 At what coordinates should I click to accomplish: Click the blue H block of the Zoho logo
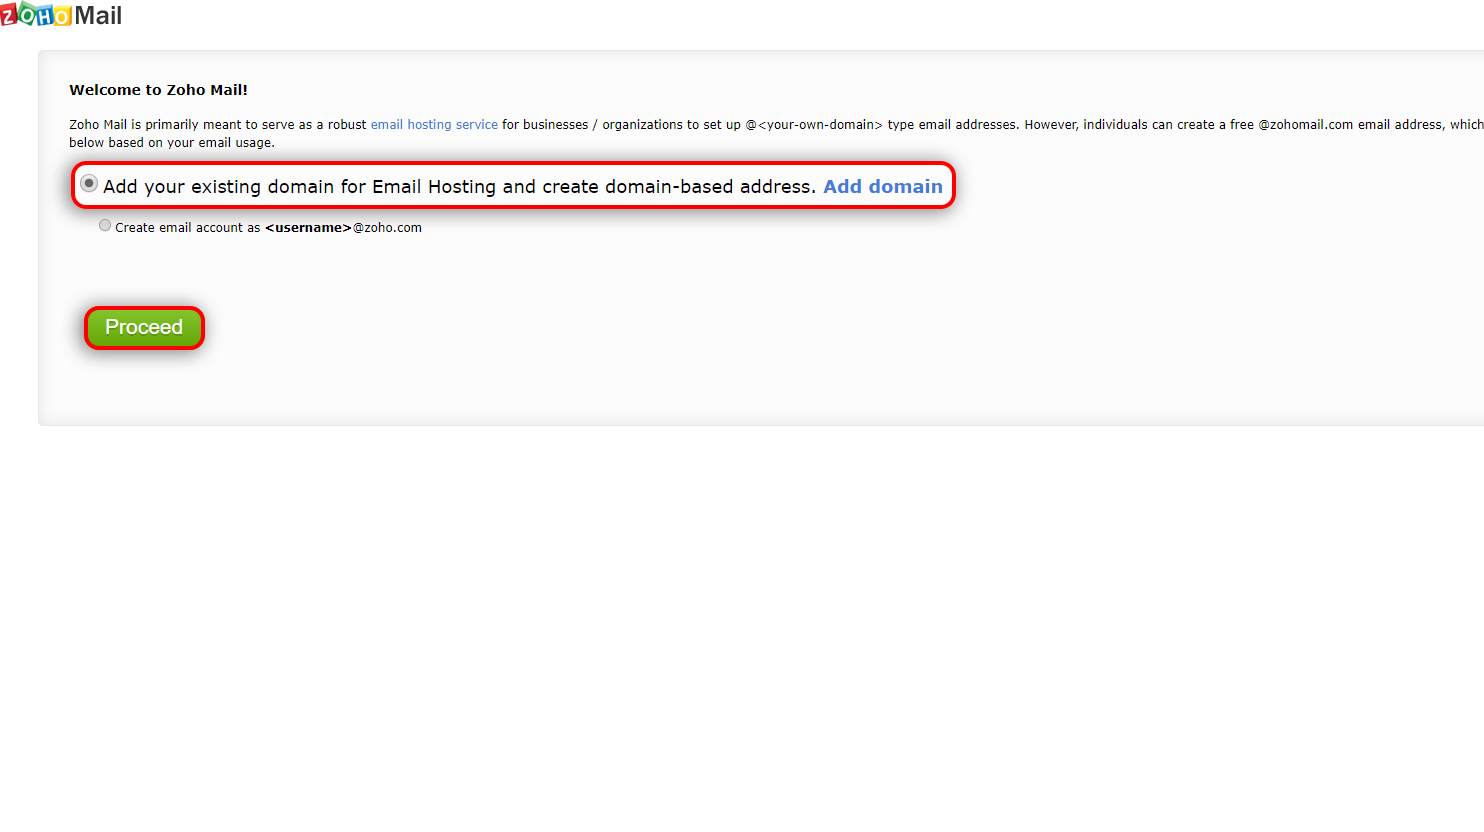(x=45, y=16)
